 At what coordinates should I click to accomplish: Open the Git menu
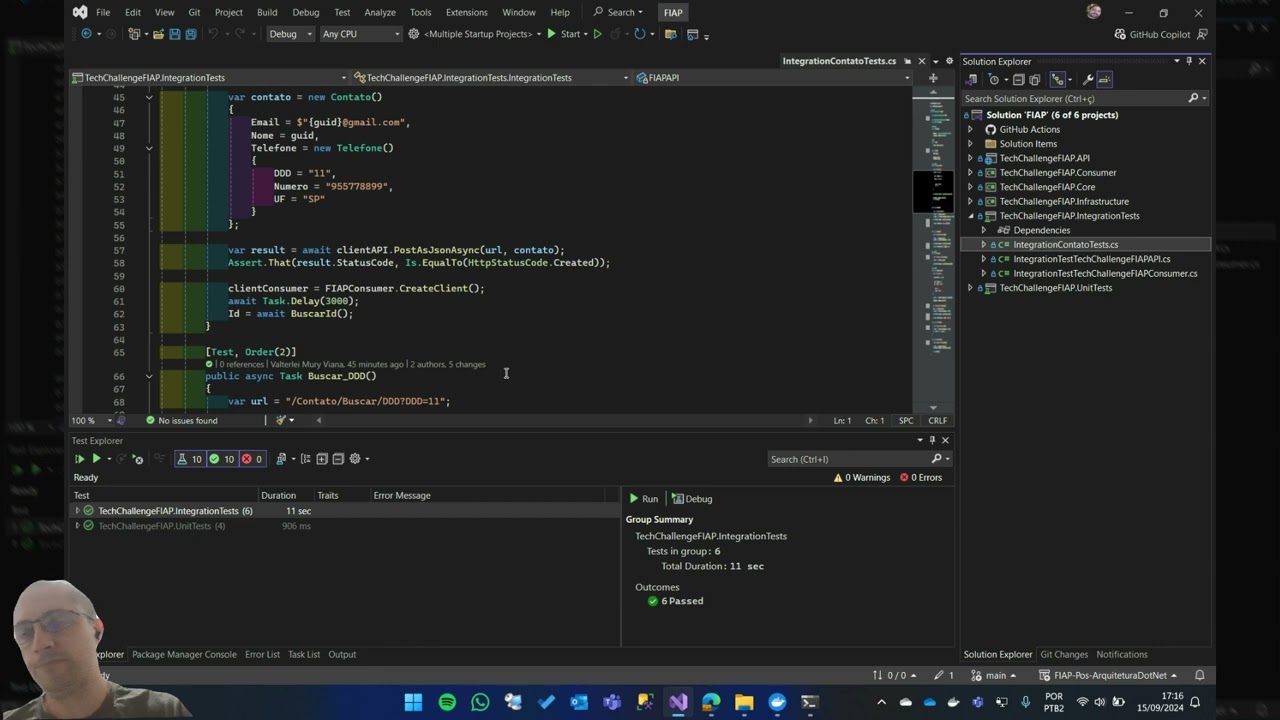[x=194, y=12]
